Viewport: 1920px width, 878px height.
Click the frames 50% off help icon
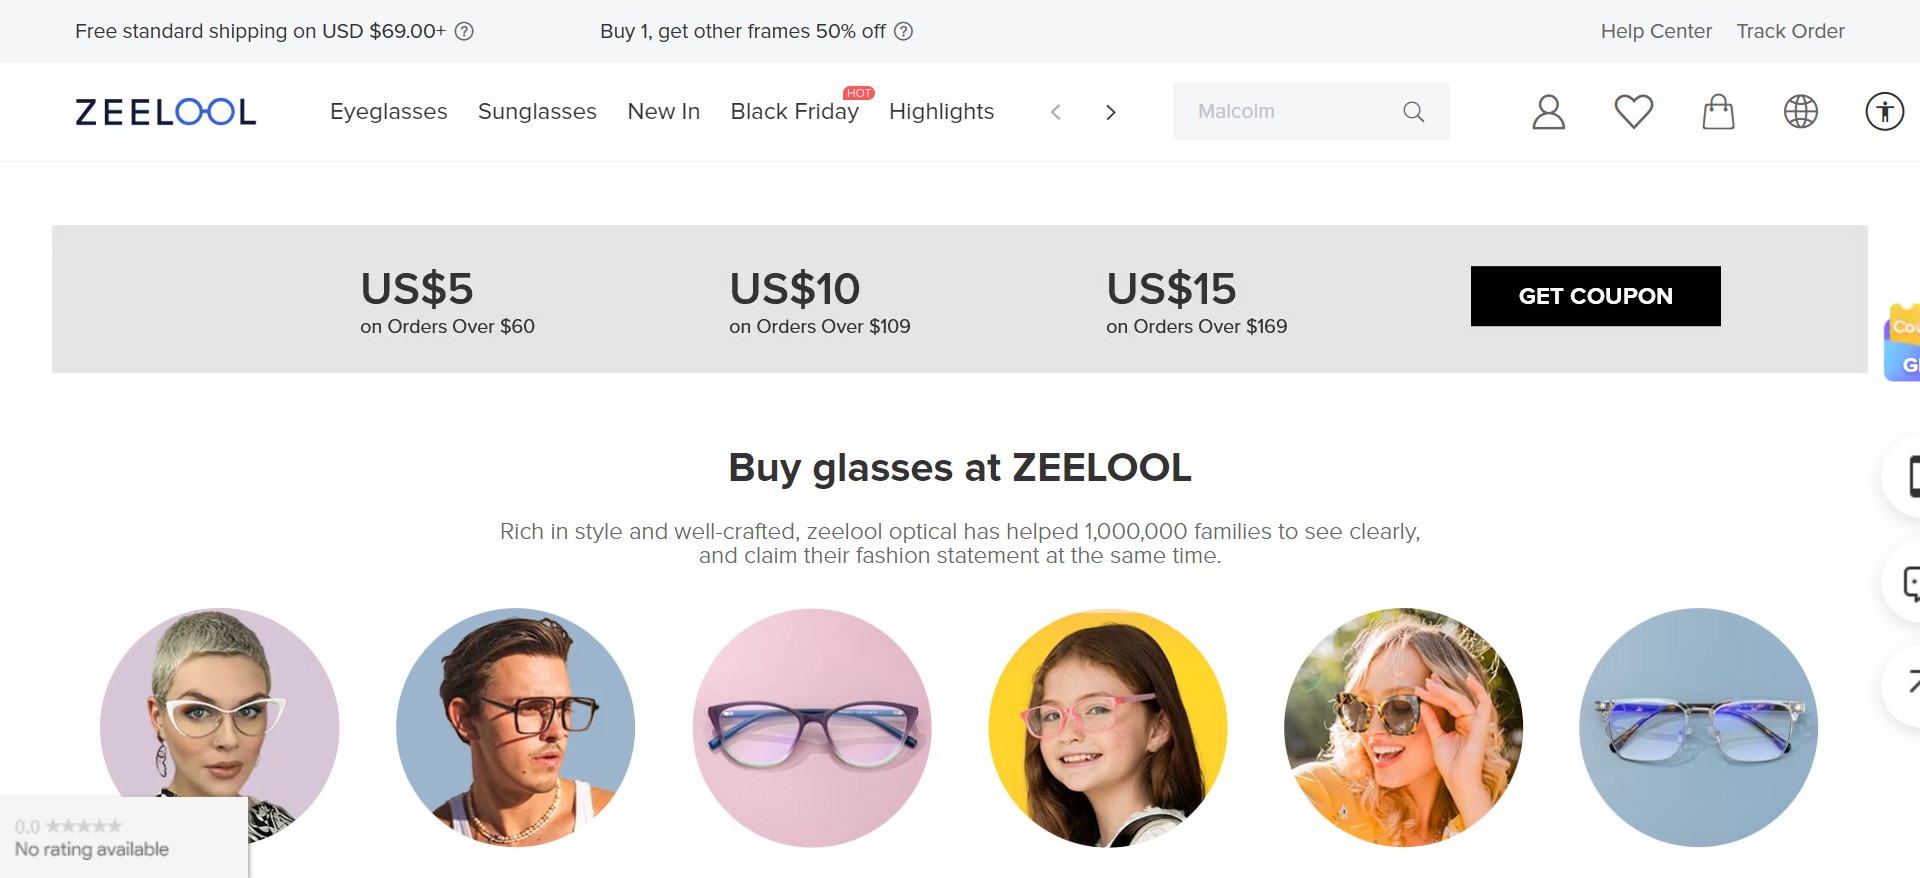903,31
